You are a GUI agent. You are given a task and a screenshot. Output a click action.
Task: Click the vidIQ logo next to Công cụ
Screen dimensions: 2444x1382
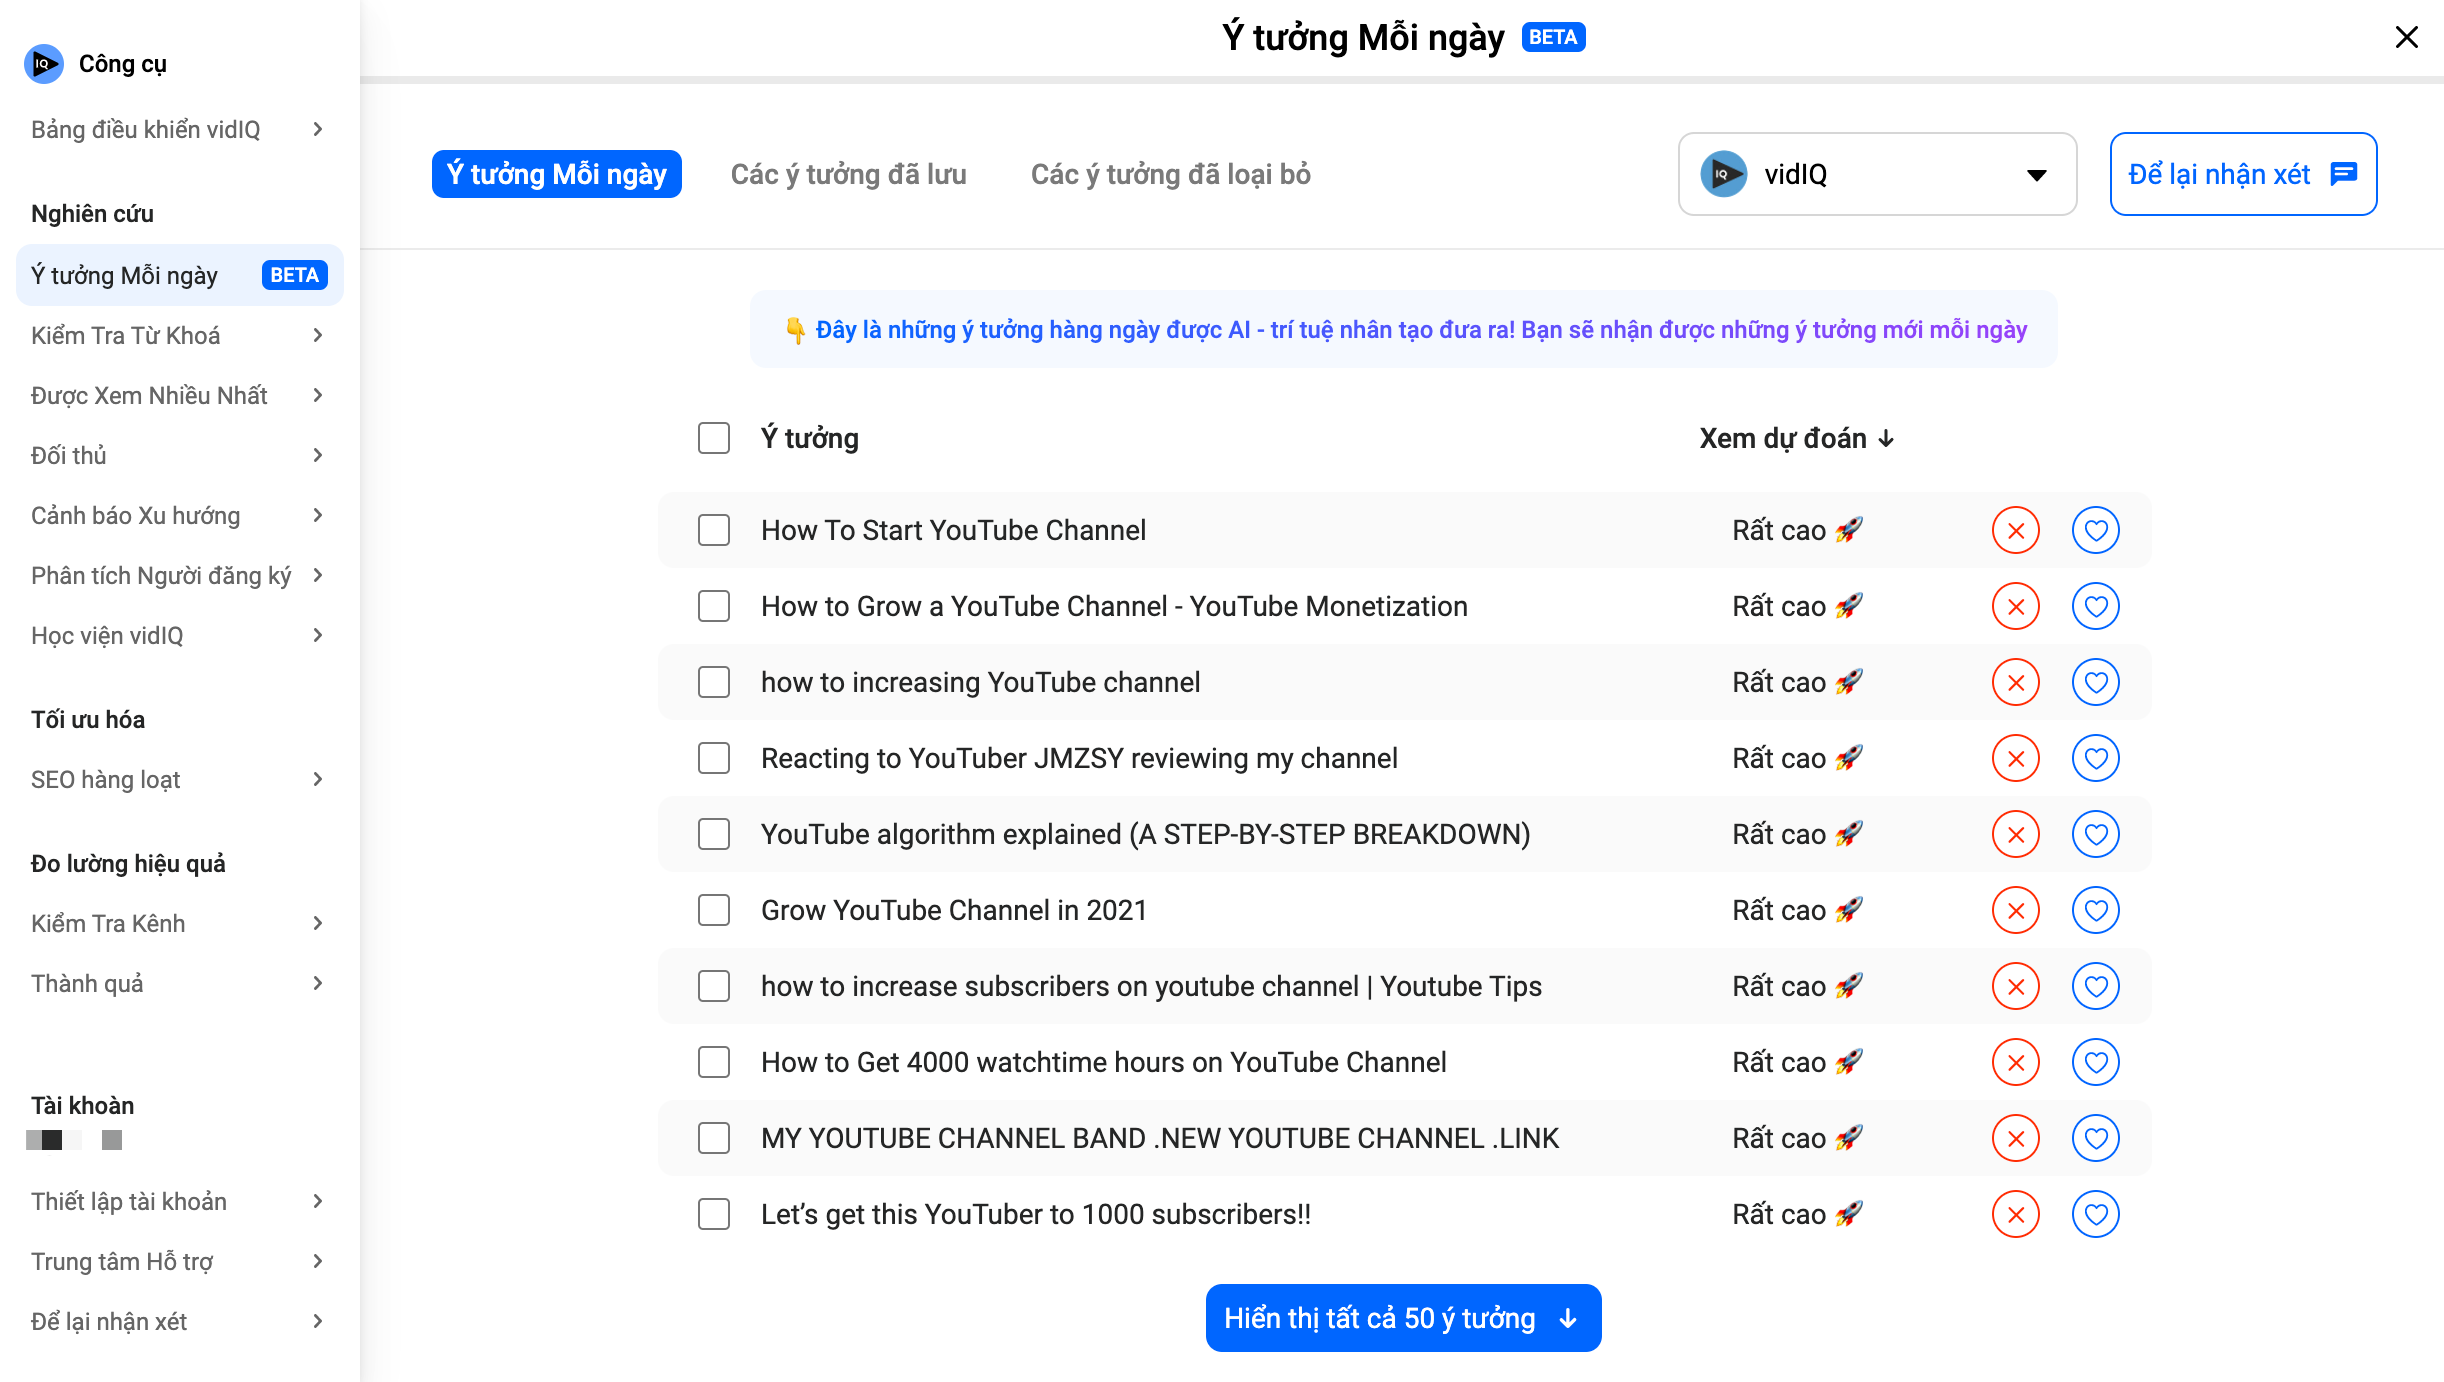43,64
